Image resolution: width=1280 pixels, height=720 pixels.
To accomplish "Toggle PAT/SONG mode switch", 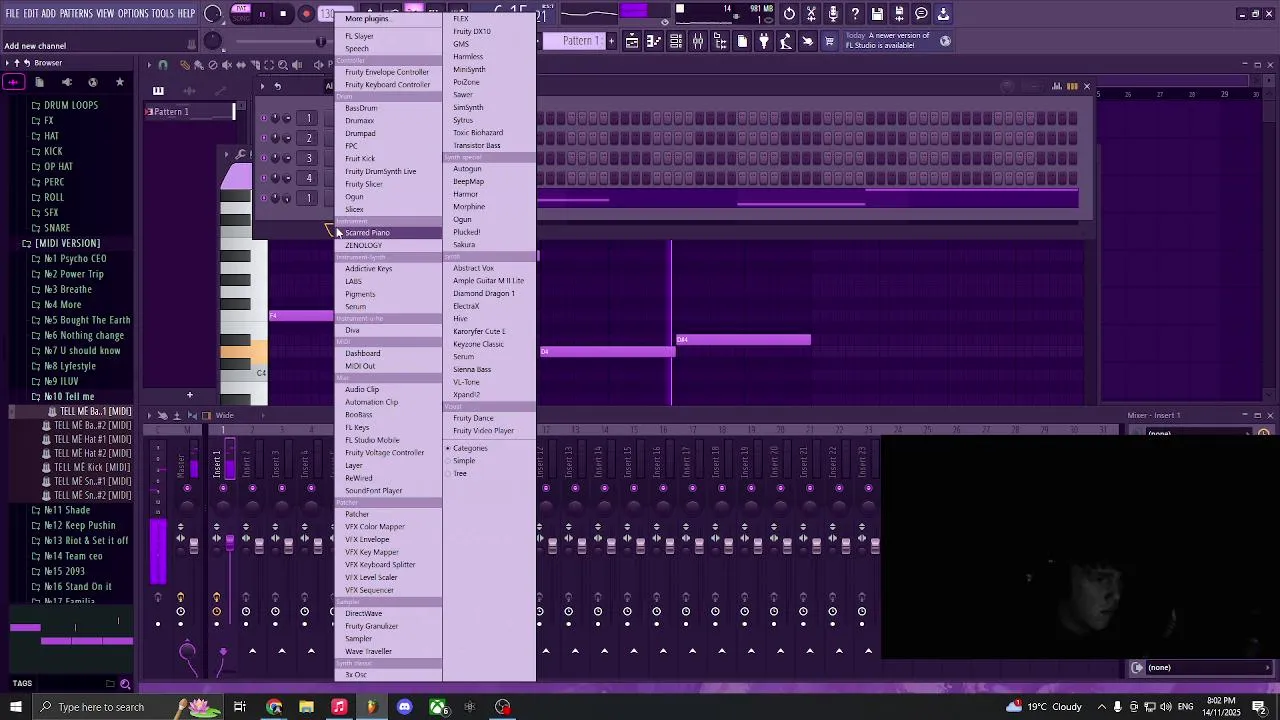I will (x=240, y=14).
